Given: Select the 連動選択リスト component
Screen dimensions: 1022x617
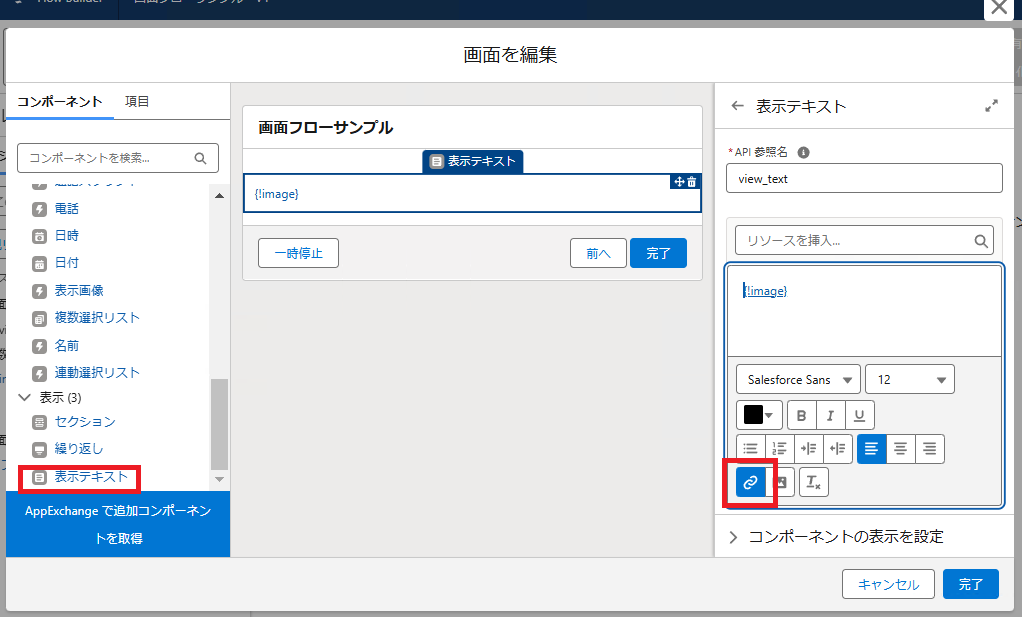Looking at the screenshot, I should pyautogui.click(x=96, y=373).
